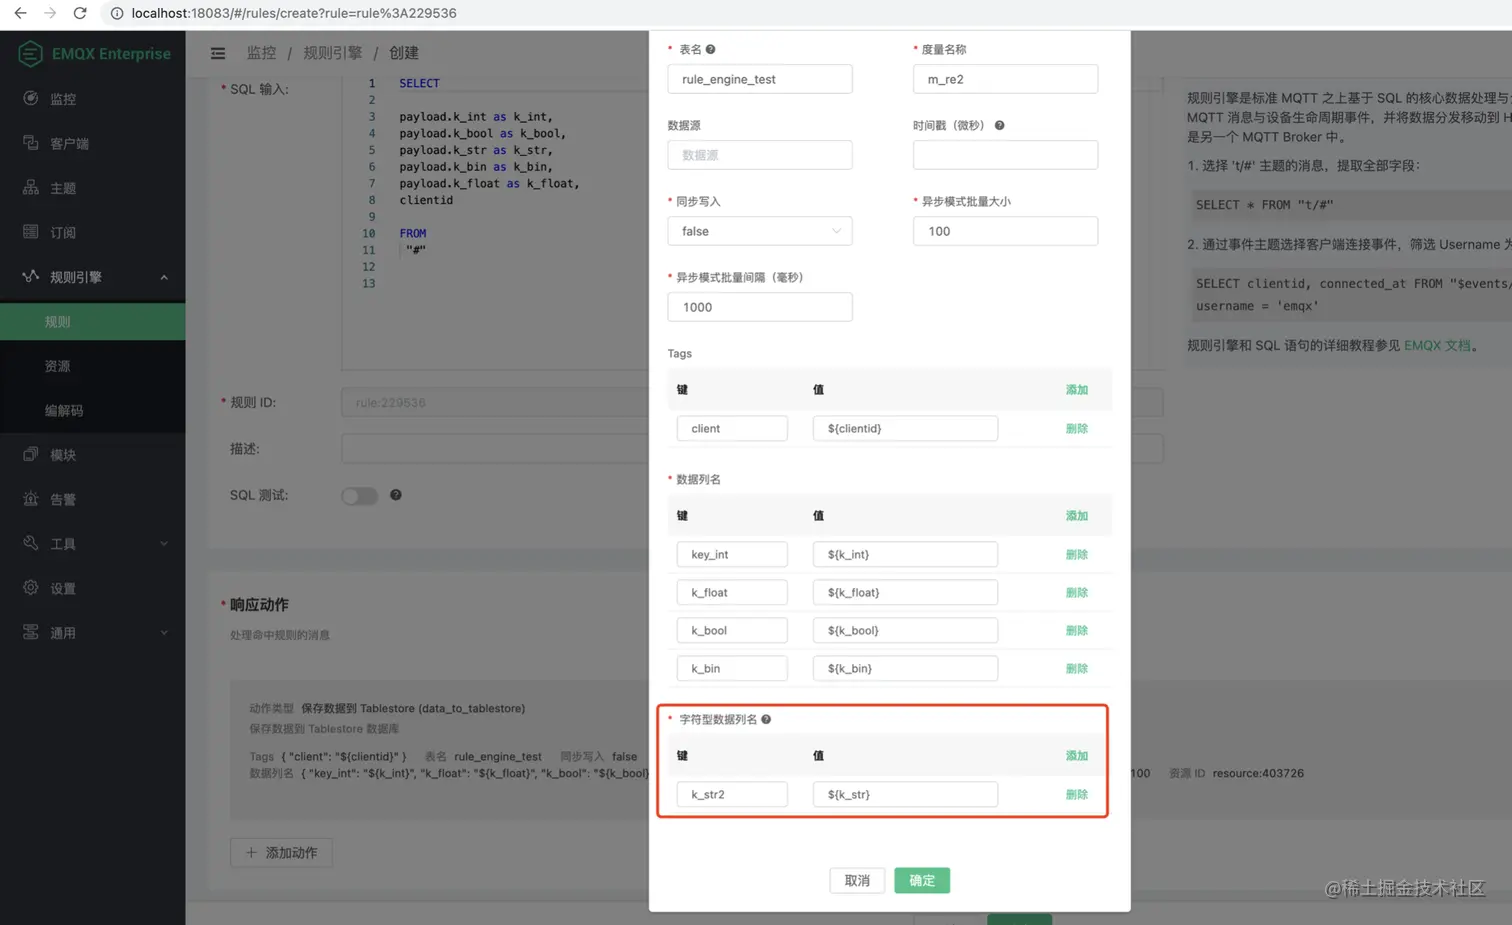Collapse the sidebar with hamburger icon
Viewport: 1512px width, 925px height.
218,53
